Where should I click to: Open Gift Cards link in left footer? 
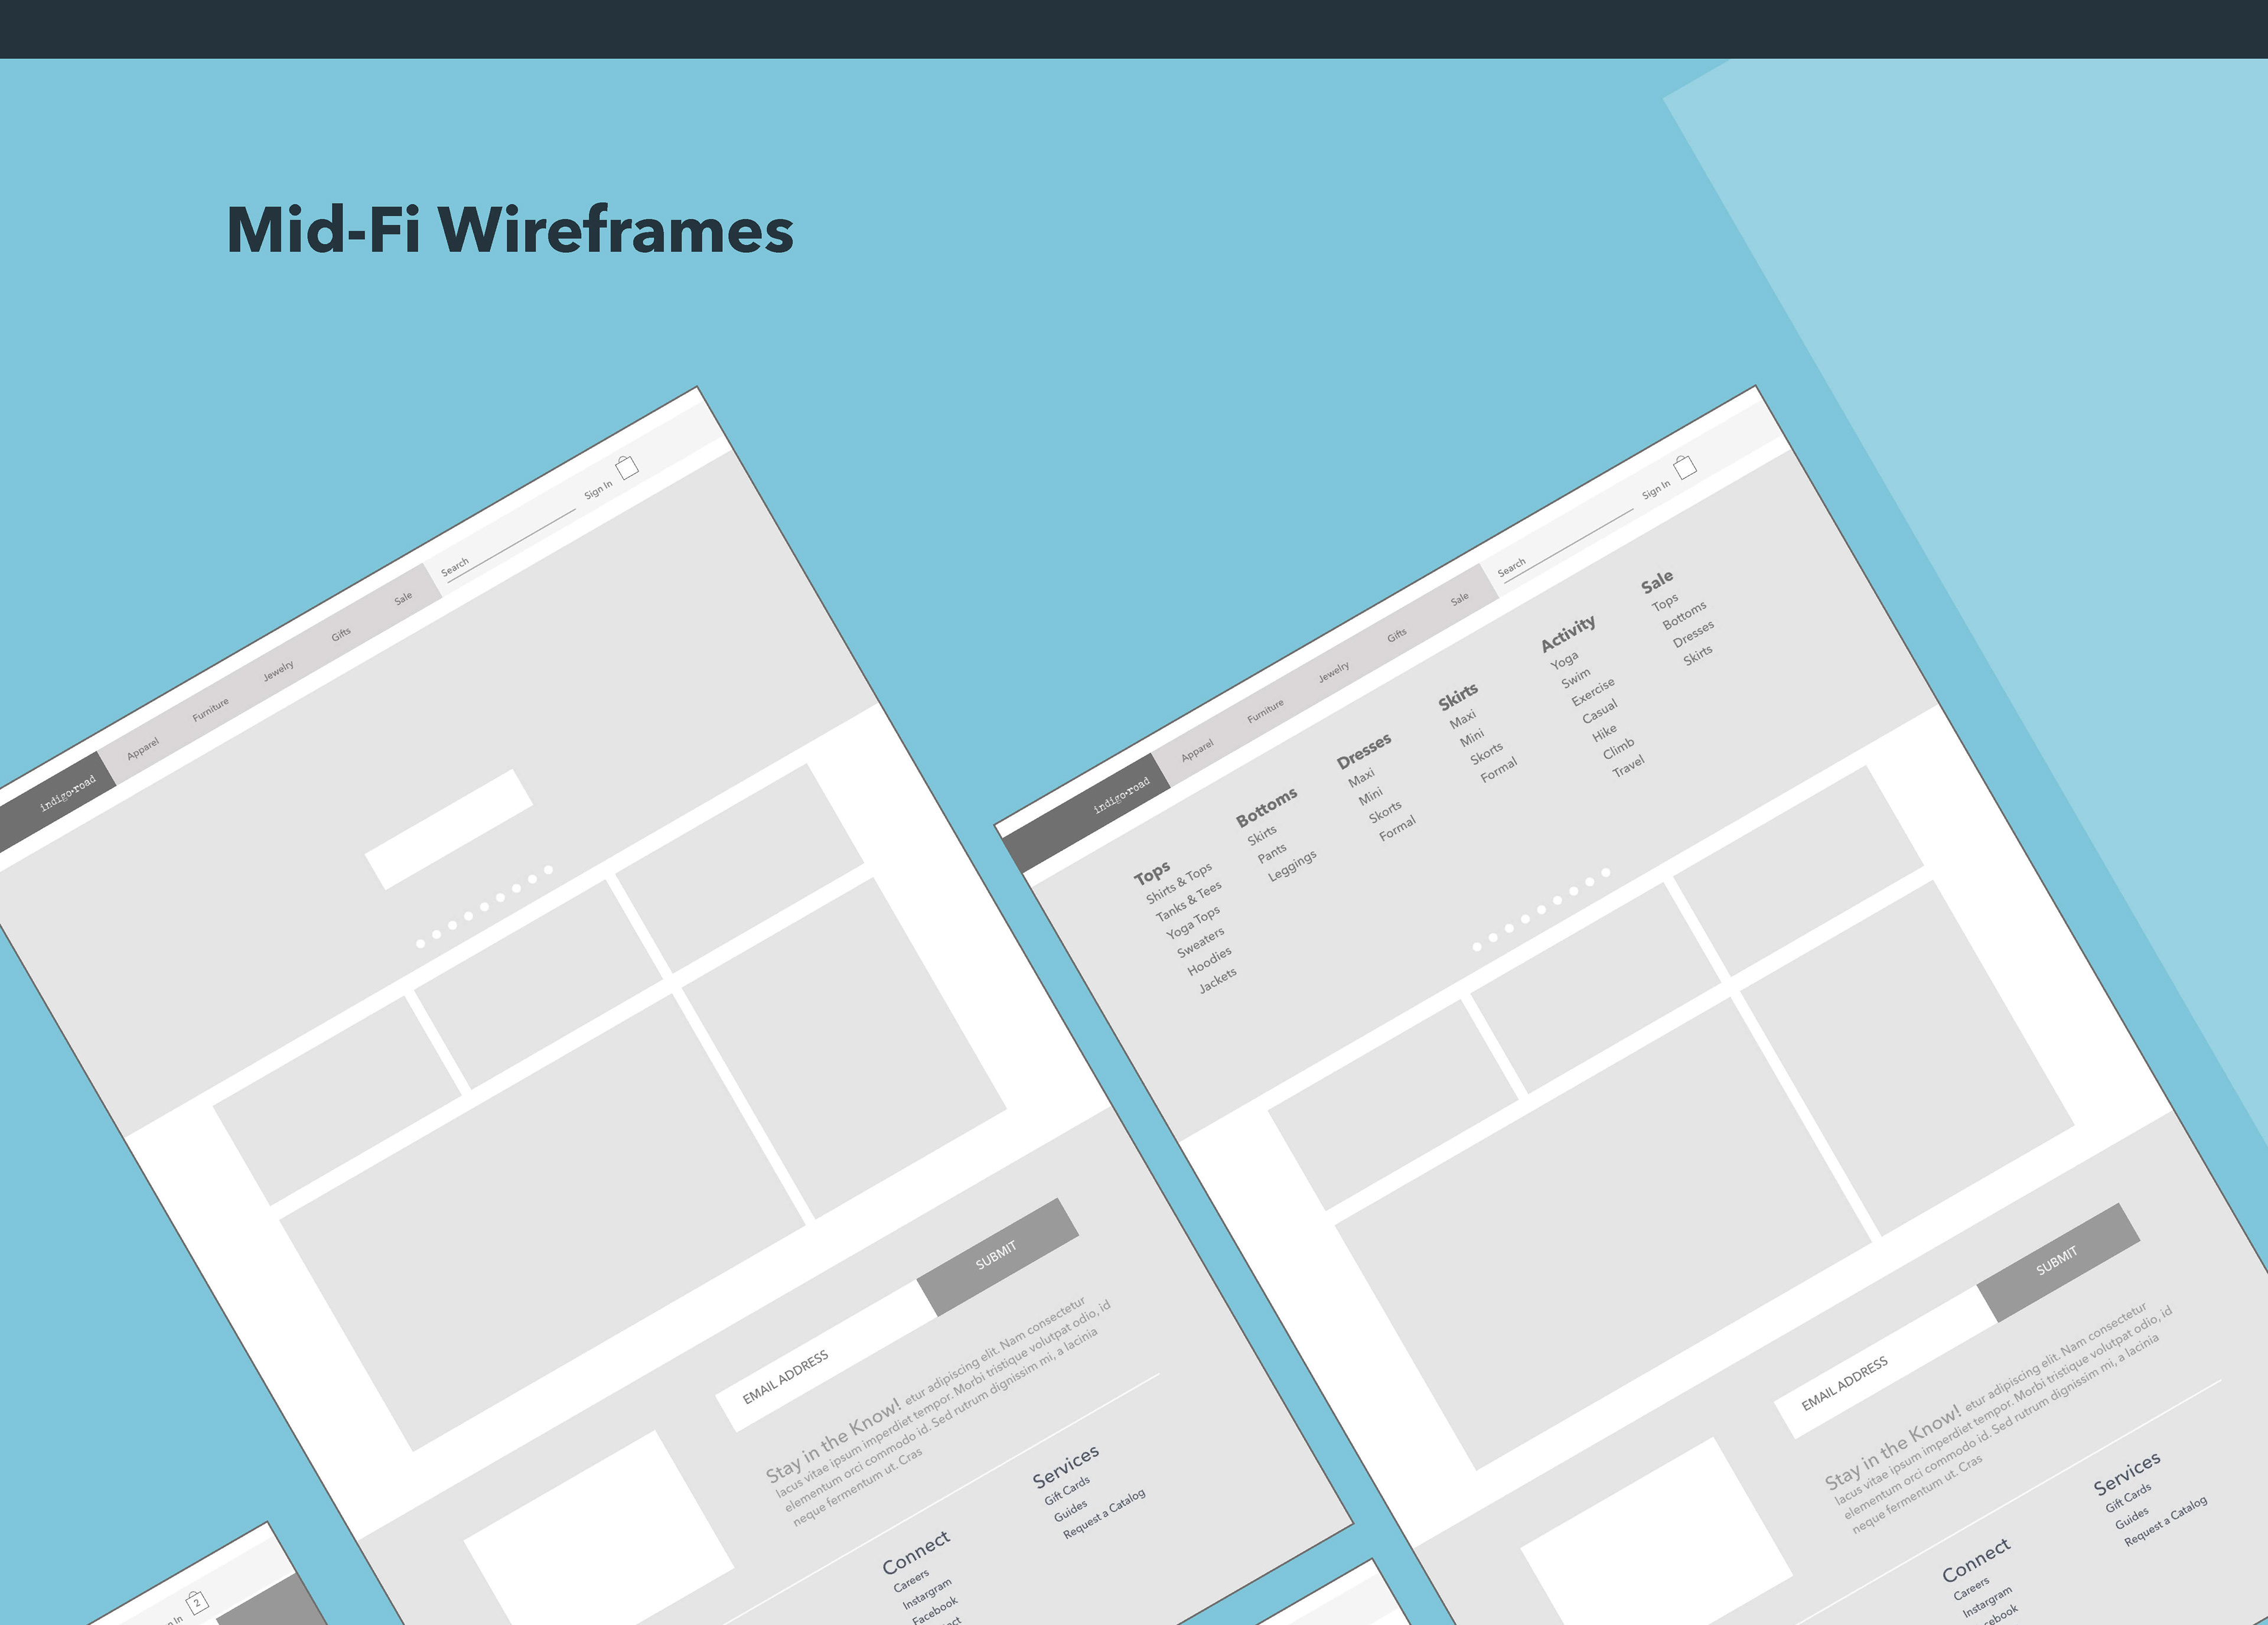pyautogui.click(x=1067, y=1490)
